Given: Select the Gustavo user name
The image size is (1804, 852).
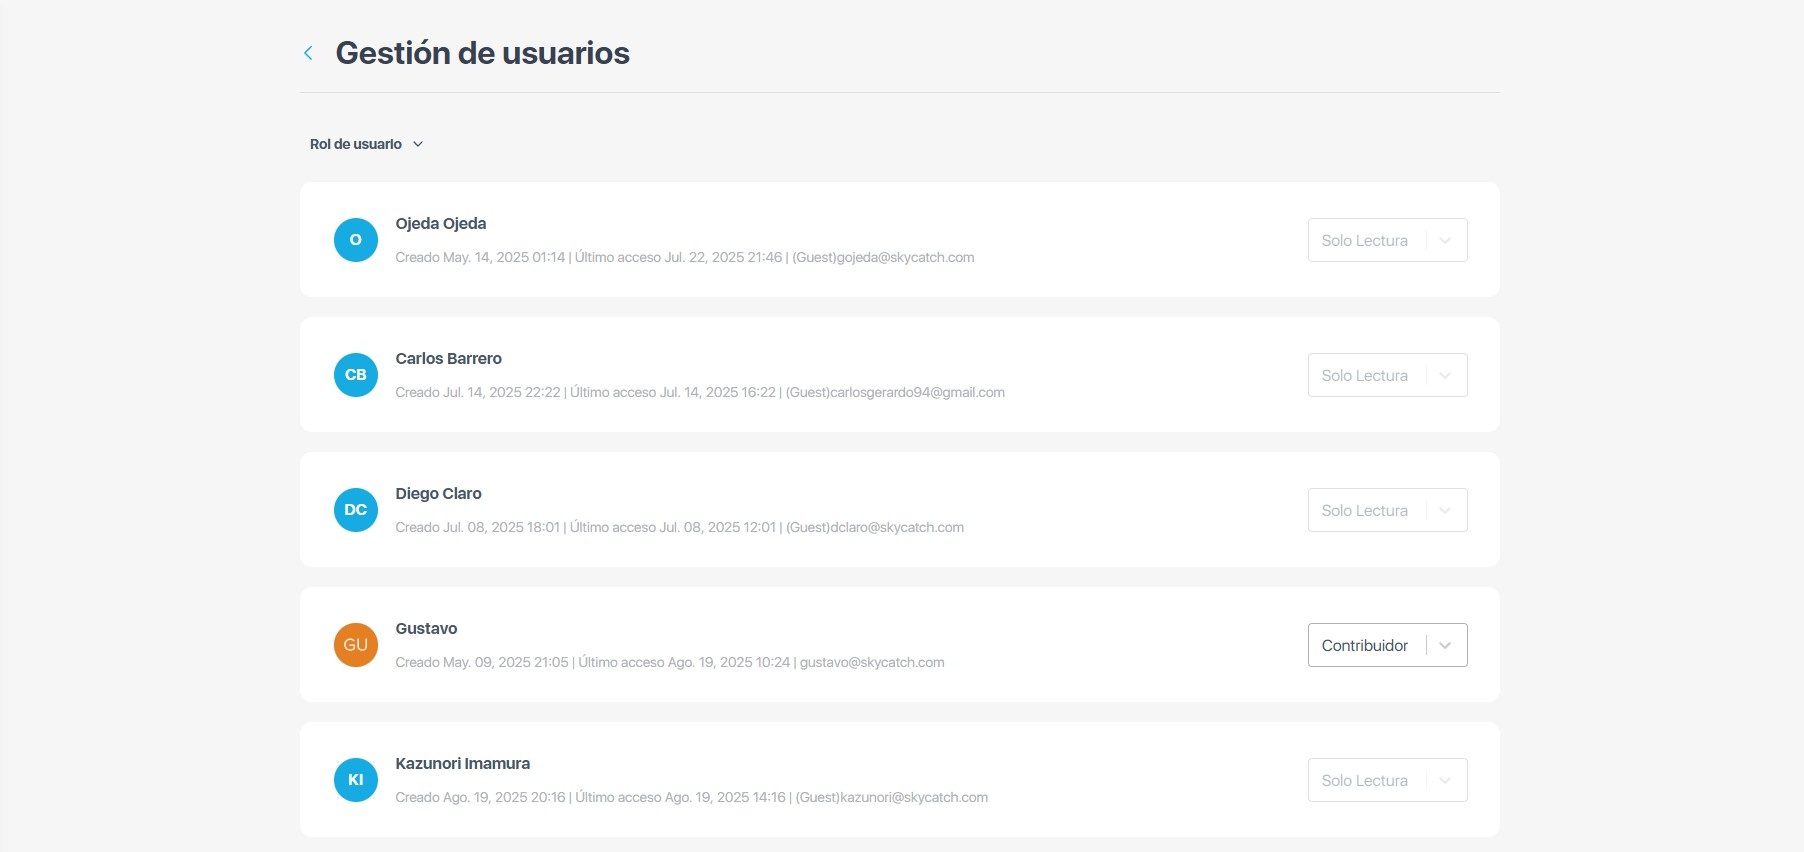Looking at the screenshot, I should (x=426, y=628).
